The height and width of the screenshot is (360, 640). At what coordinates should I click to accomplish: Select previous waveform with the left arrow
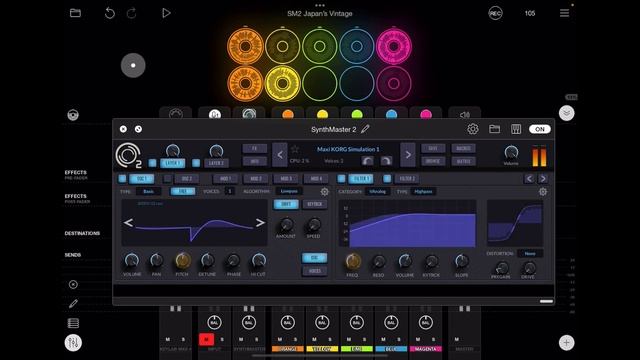tap(128, 222)
